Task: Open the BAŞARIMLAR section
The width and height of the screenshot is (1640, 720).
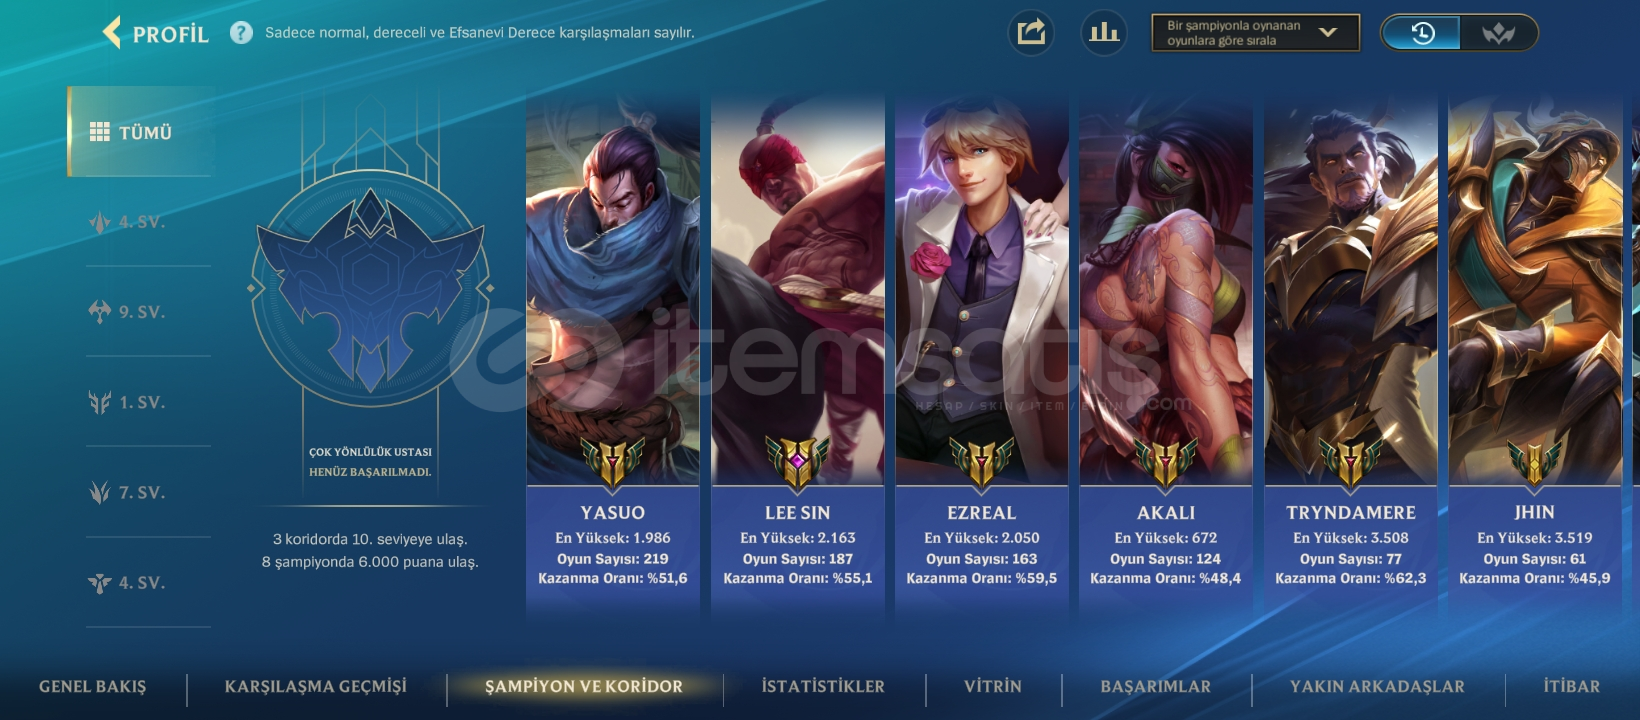Action: pyautogui.click(x=1155, y=686)
